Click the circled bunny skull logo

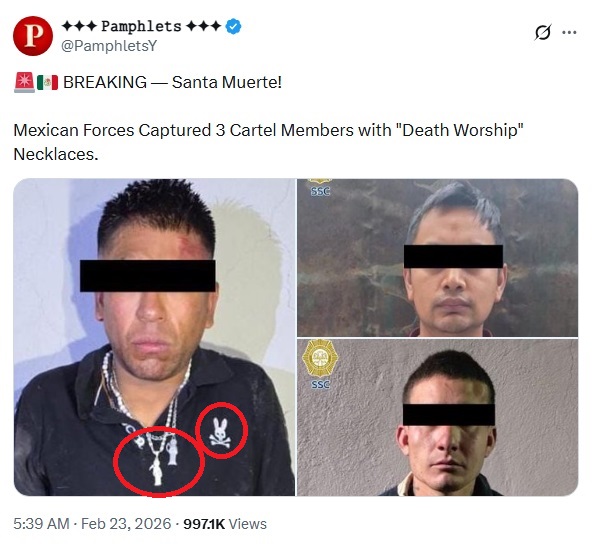(x=221, y=431)
